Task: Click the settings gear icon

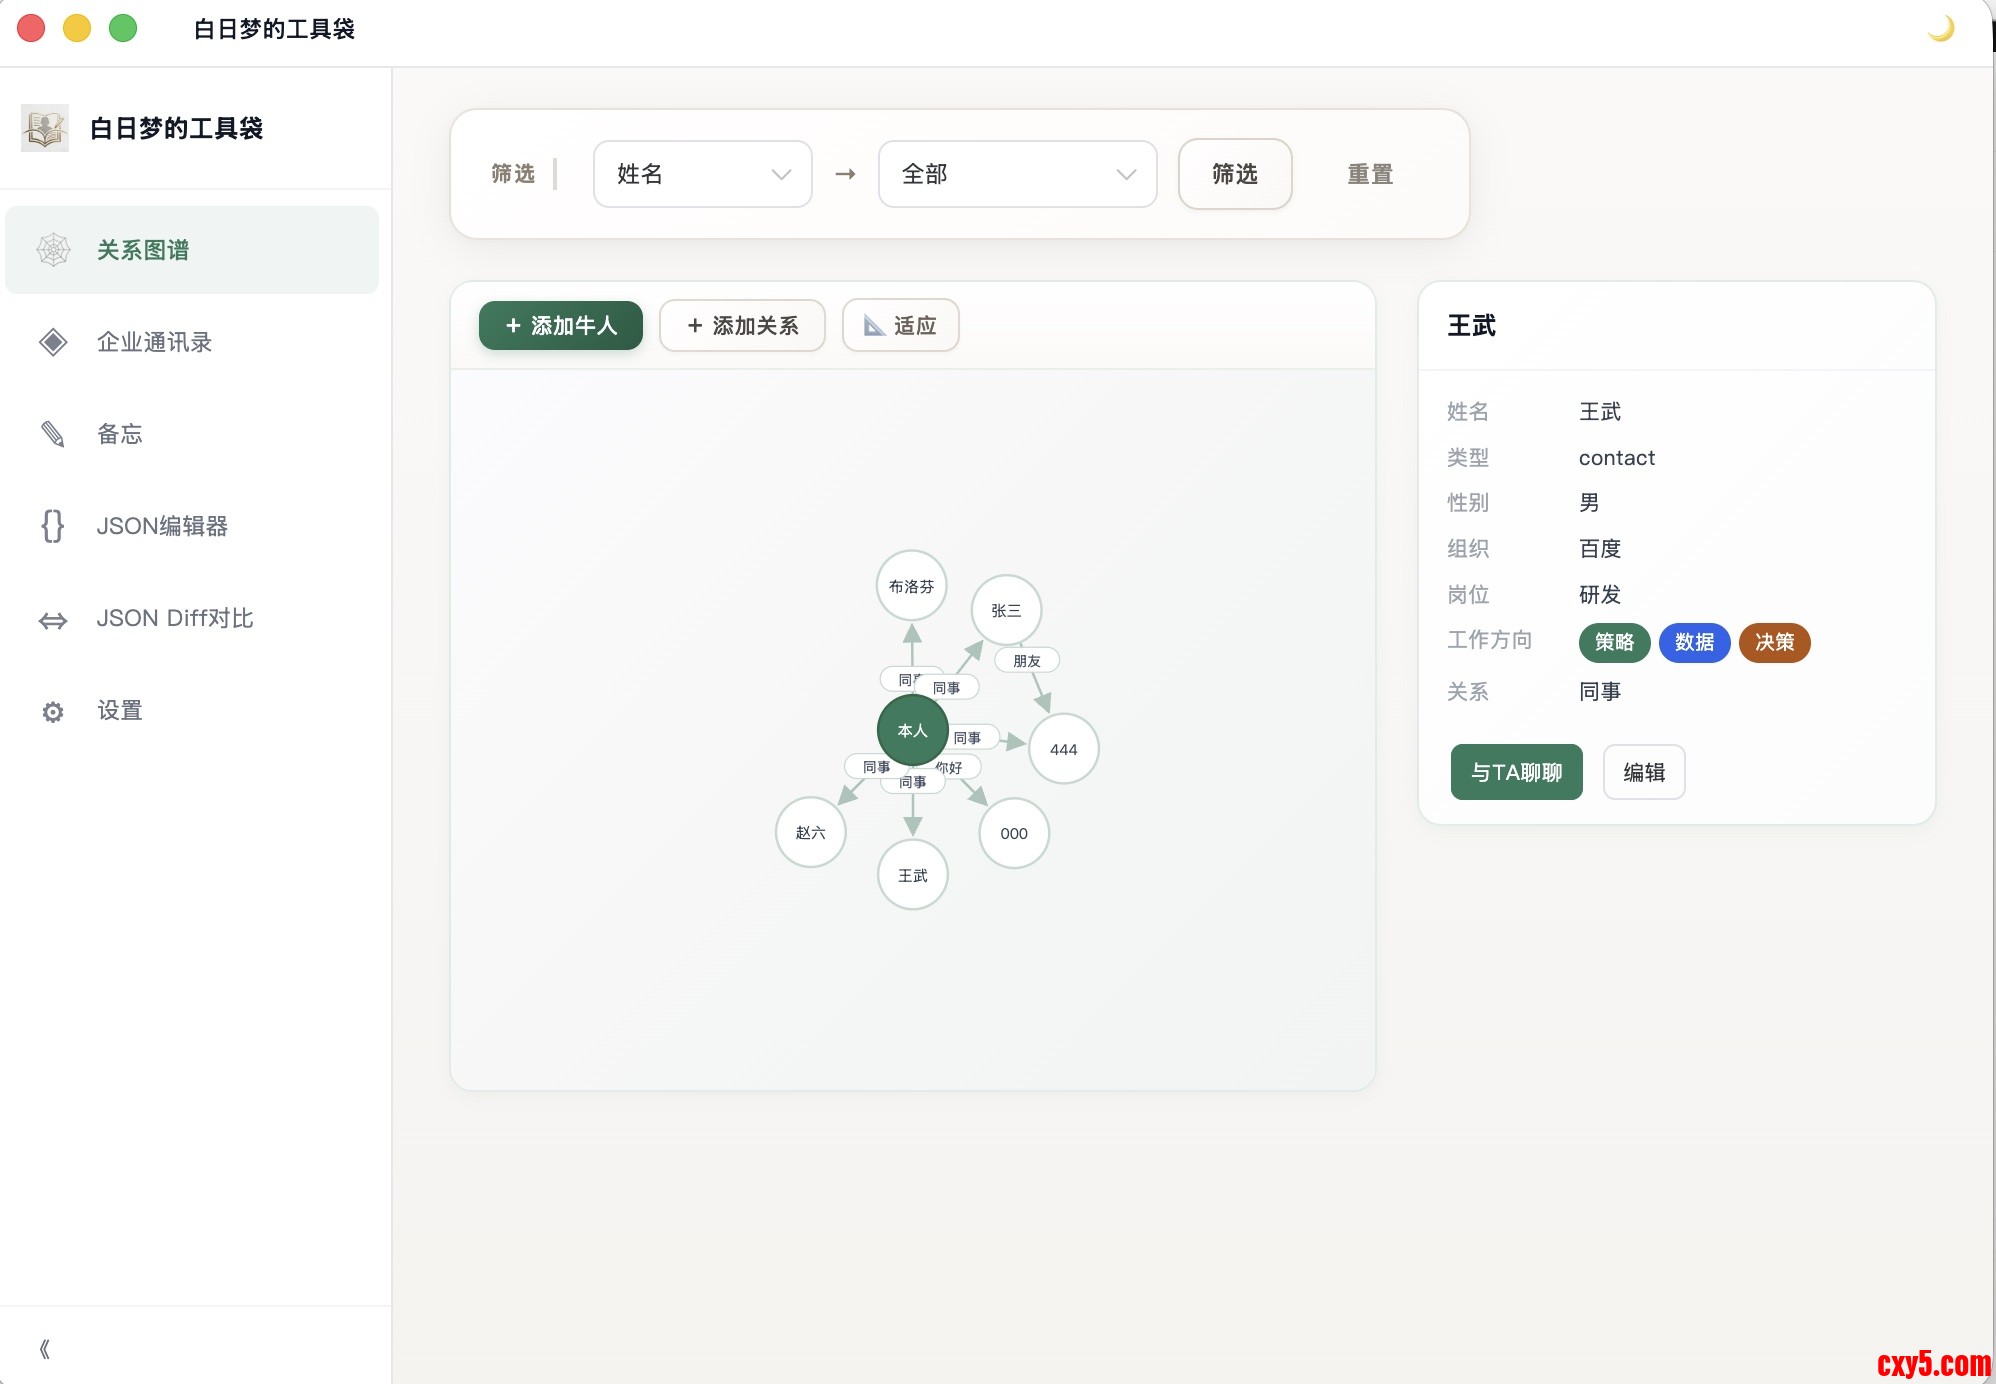Action: [53, 711]
